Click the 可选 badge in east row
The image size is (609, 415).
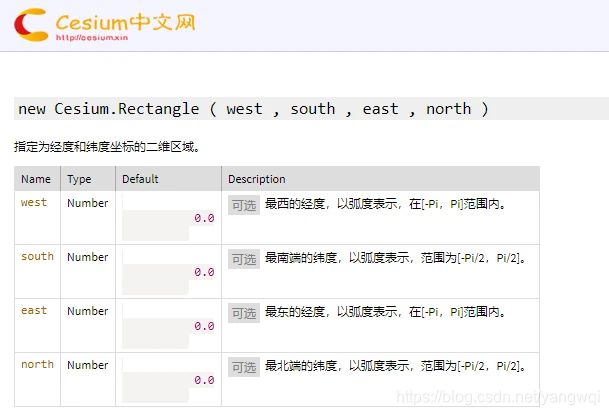tap(244, 313)
